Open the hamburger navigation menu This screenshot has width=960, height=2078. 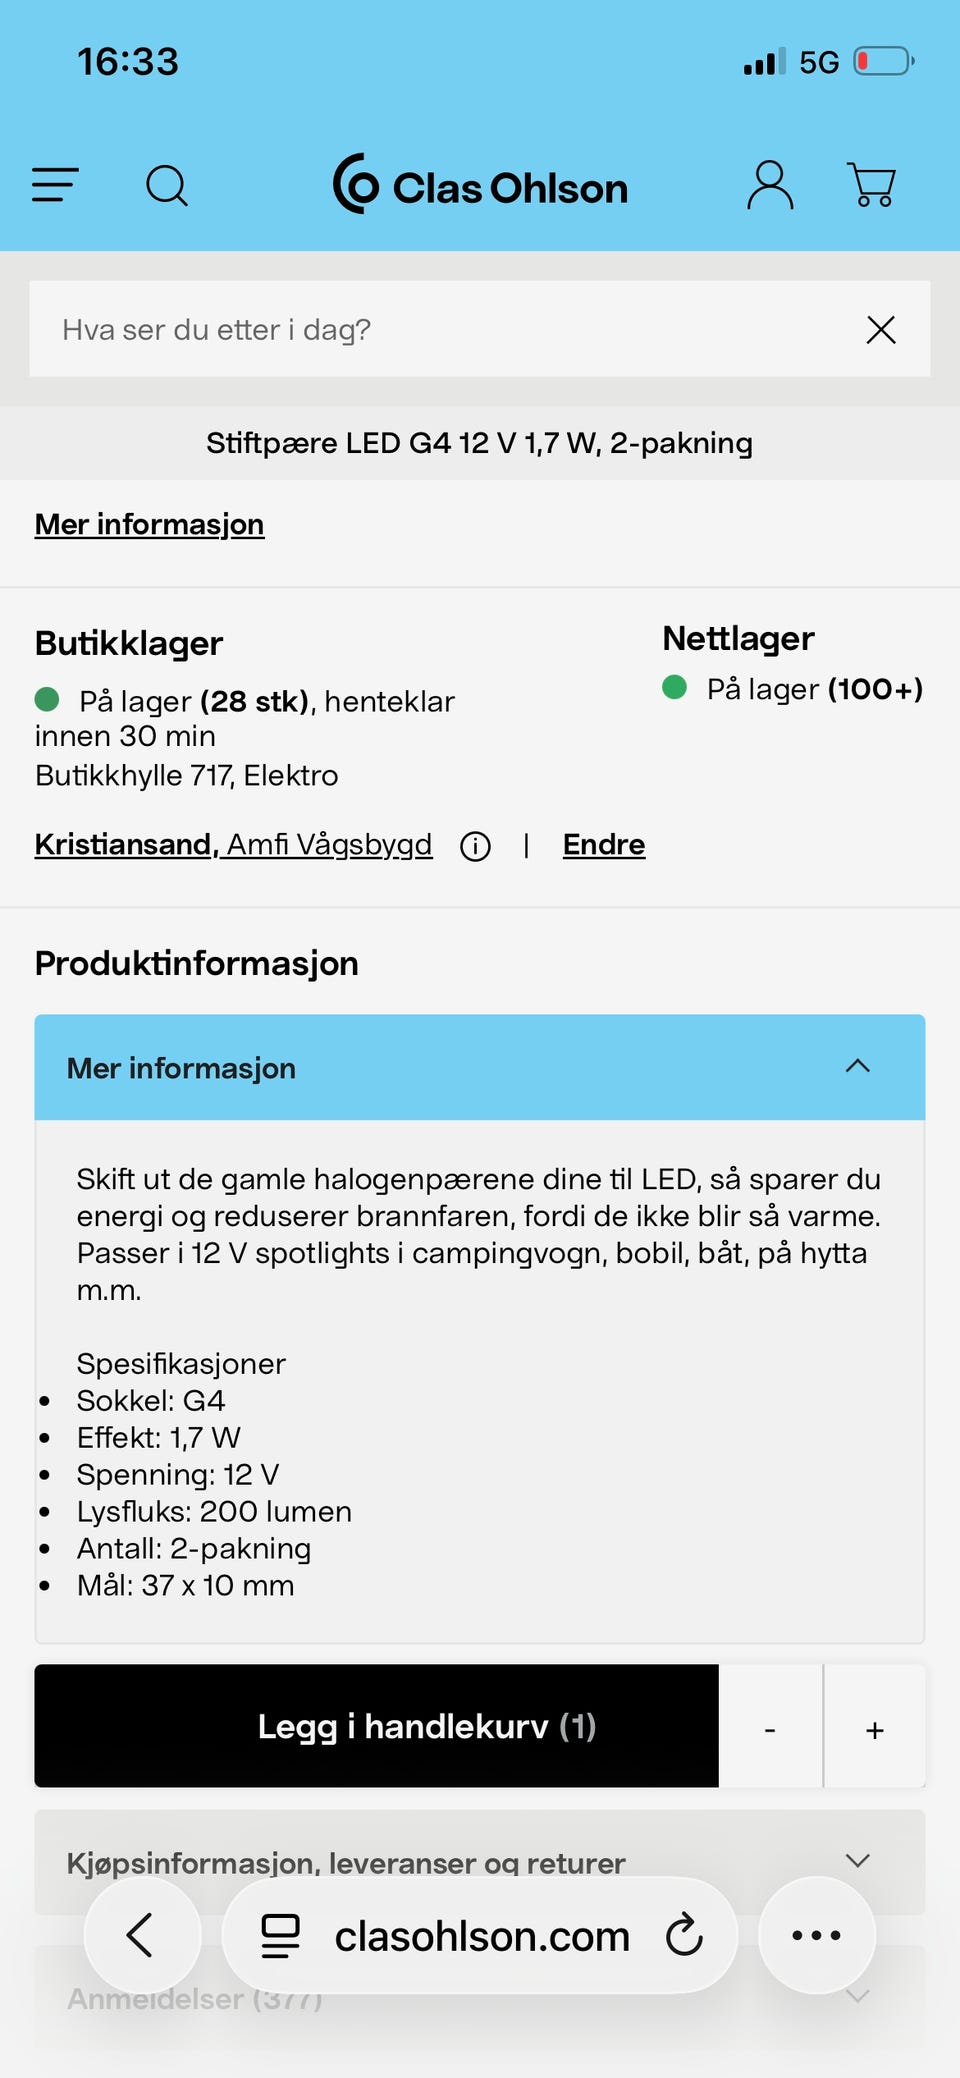[x=55, y=185]
